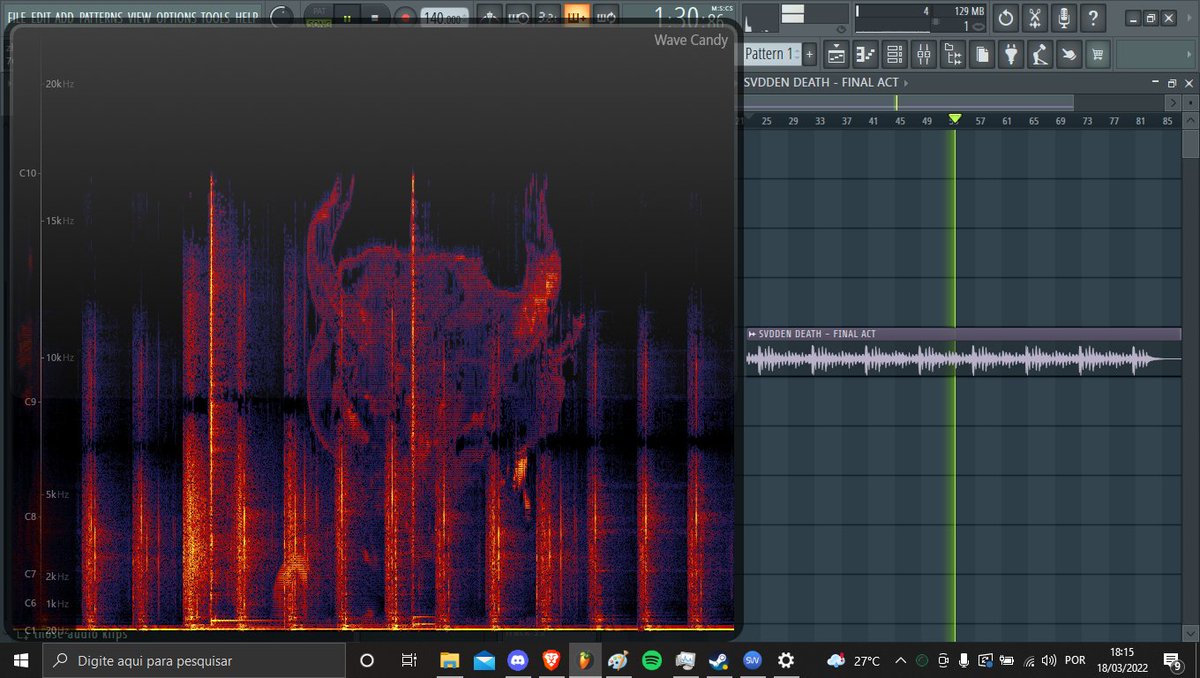Open the audio editor scissors icon
This screenshot has width=1200, height=678.
pos(1035,18)
